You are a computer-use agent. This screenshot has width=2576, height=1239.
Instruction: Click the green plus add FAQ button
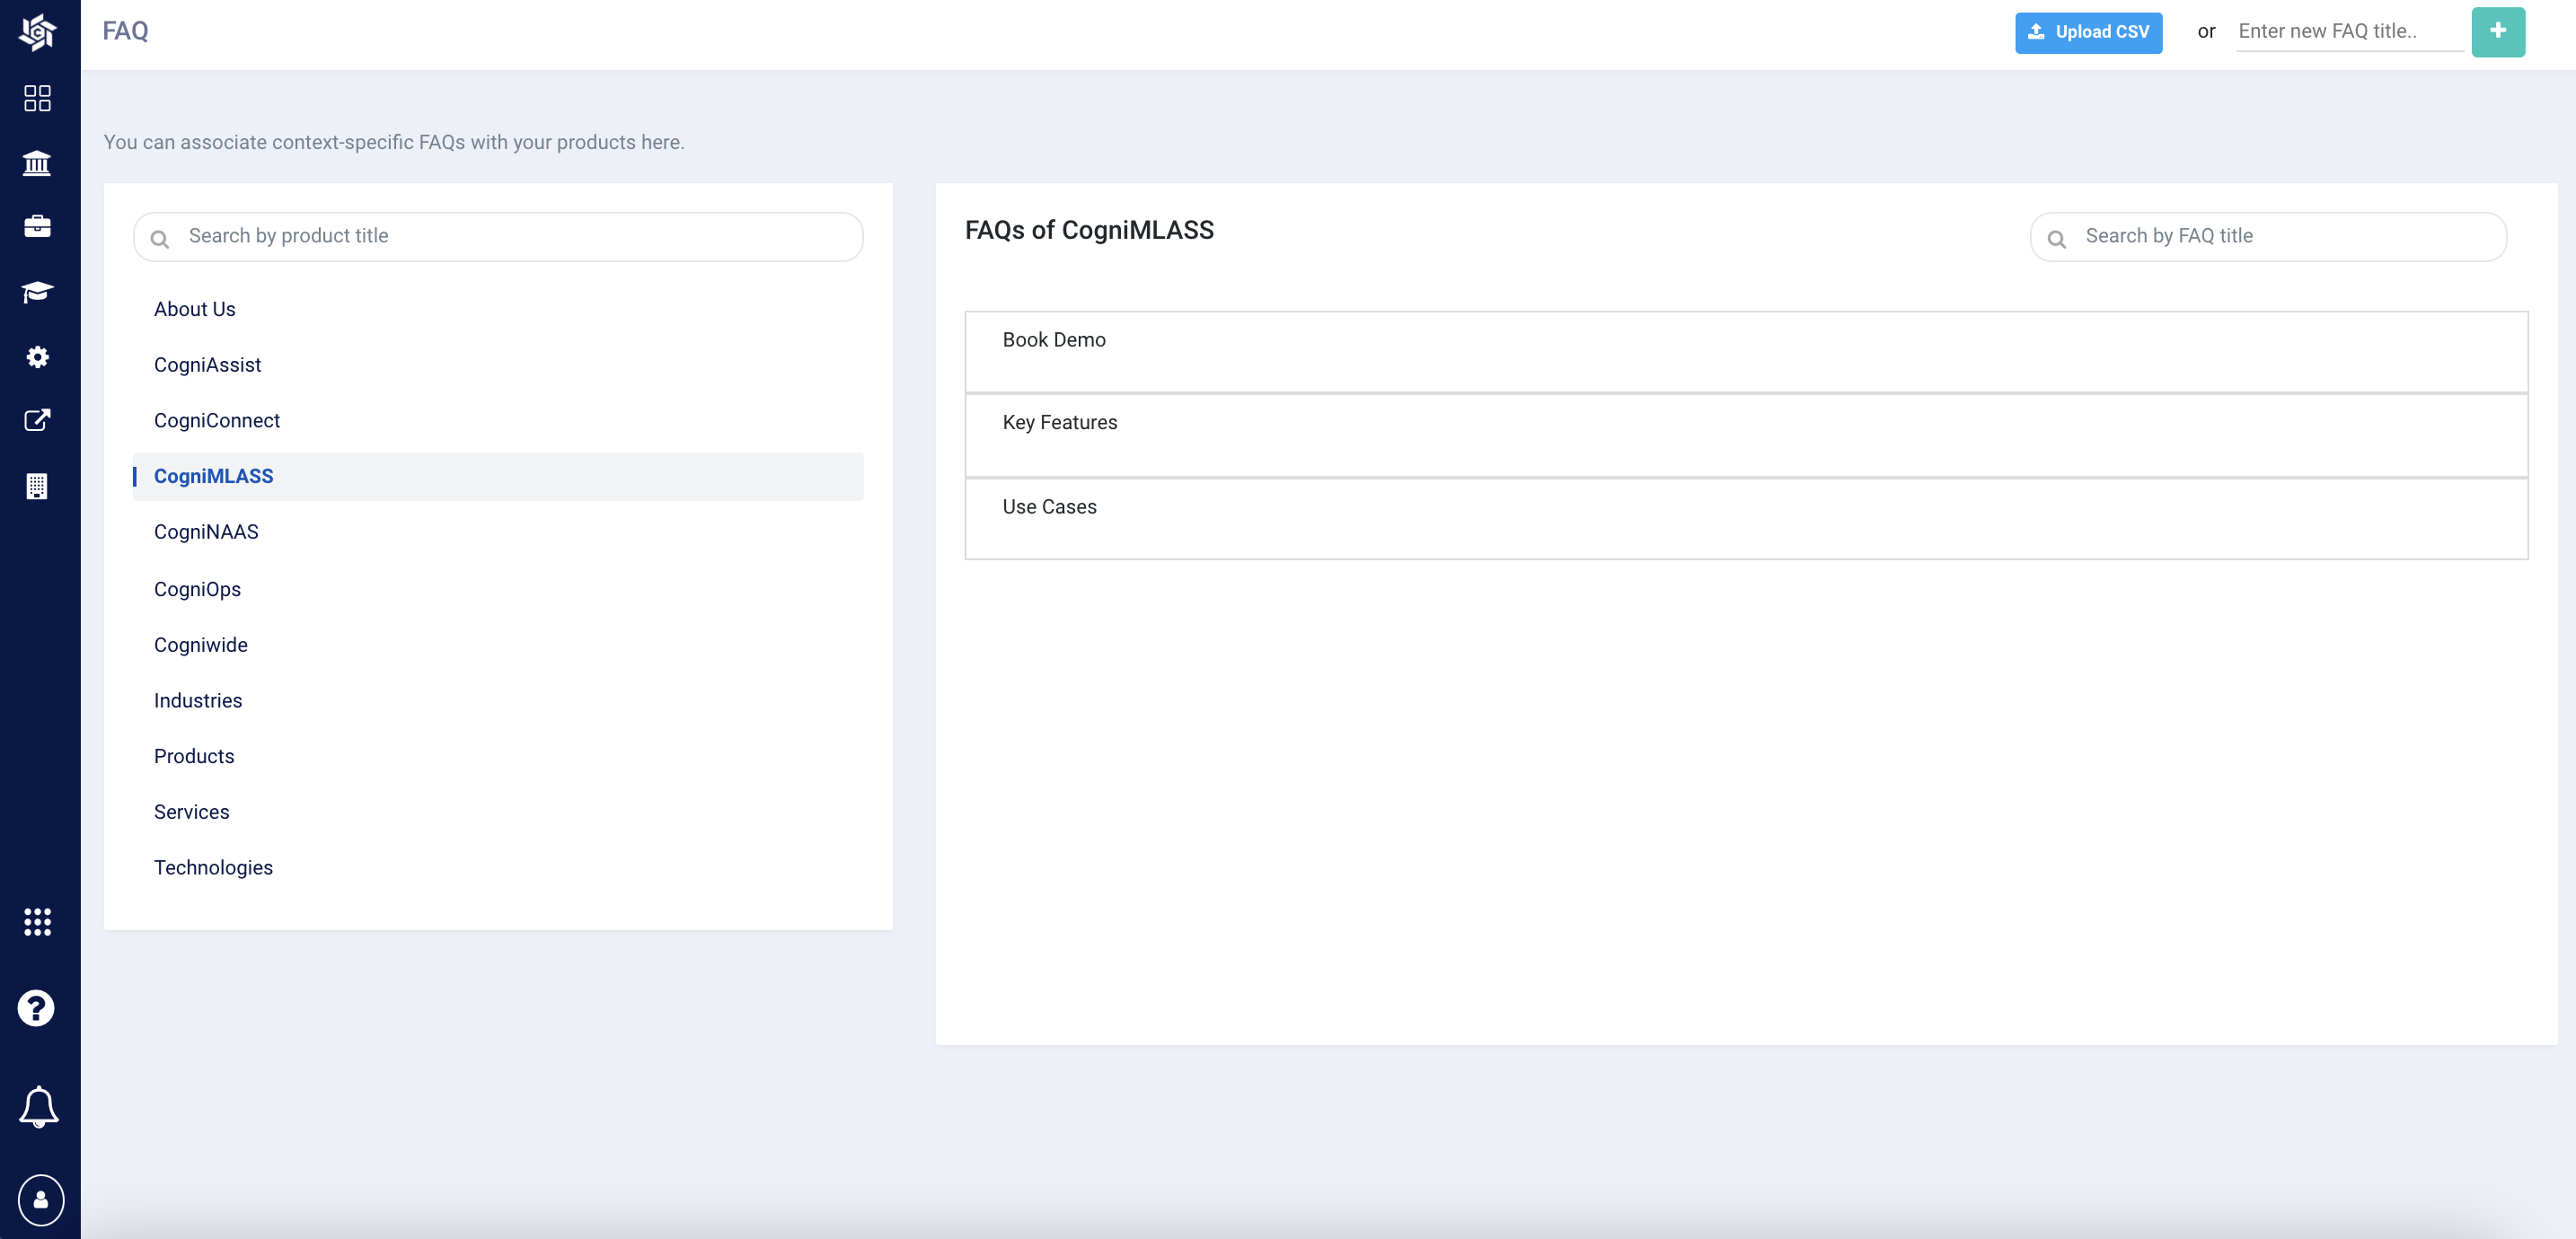pyautogui.click(x=2497, y=32)
